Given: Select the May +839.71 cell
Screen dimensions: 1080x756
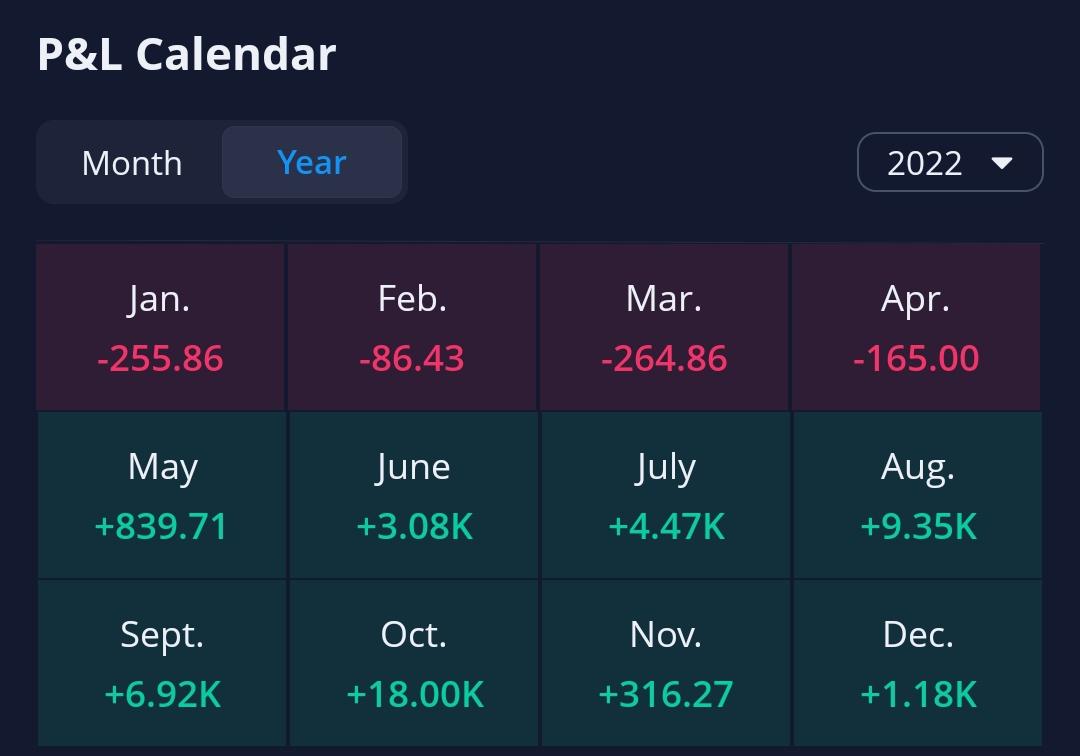Looking at the screenshot, I should click(162, 496).
